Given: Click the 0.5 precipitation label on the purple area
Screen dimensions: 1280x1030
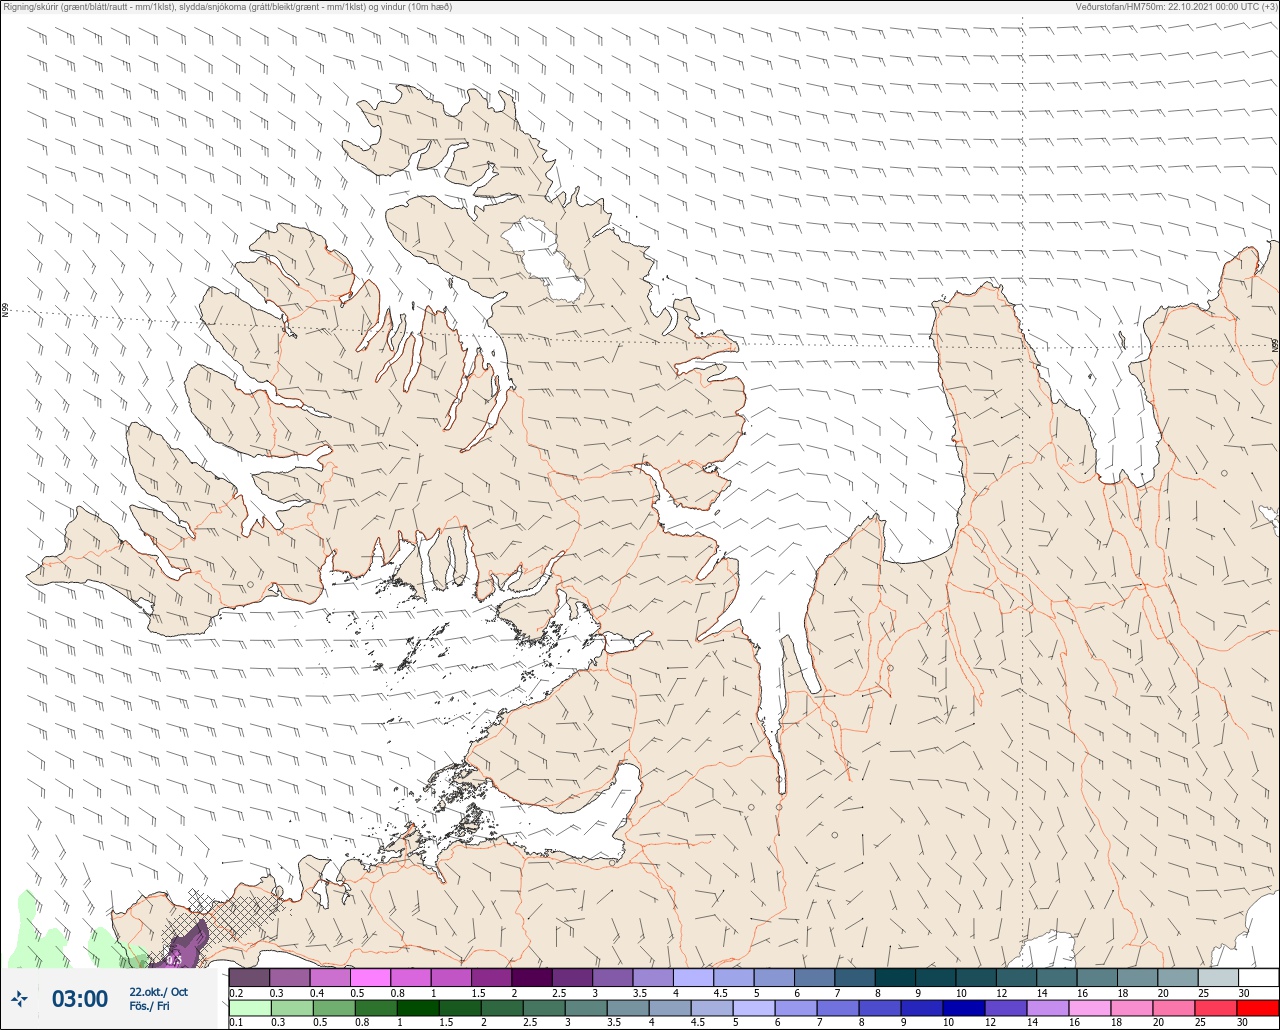Looking at the screenshot, I should click(x=175, y=960).
